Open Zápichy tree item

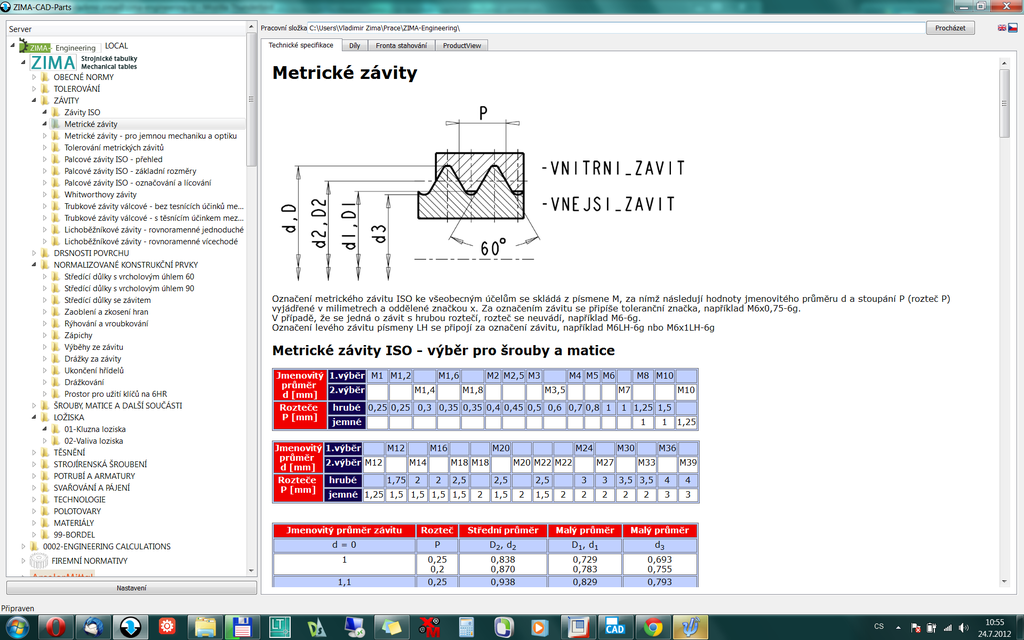point(78,335)
